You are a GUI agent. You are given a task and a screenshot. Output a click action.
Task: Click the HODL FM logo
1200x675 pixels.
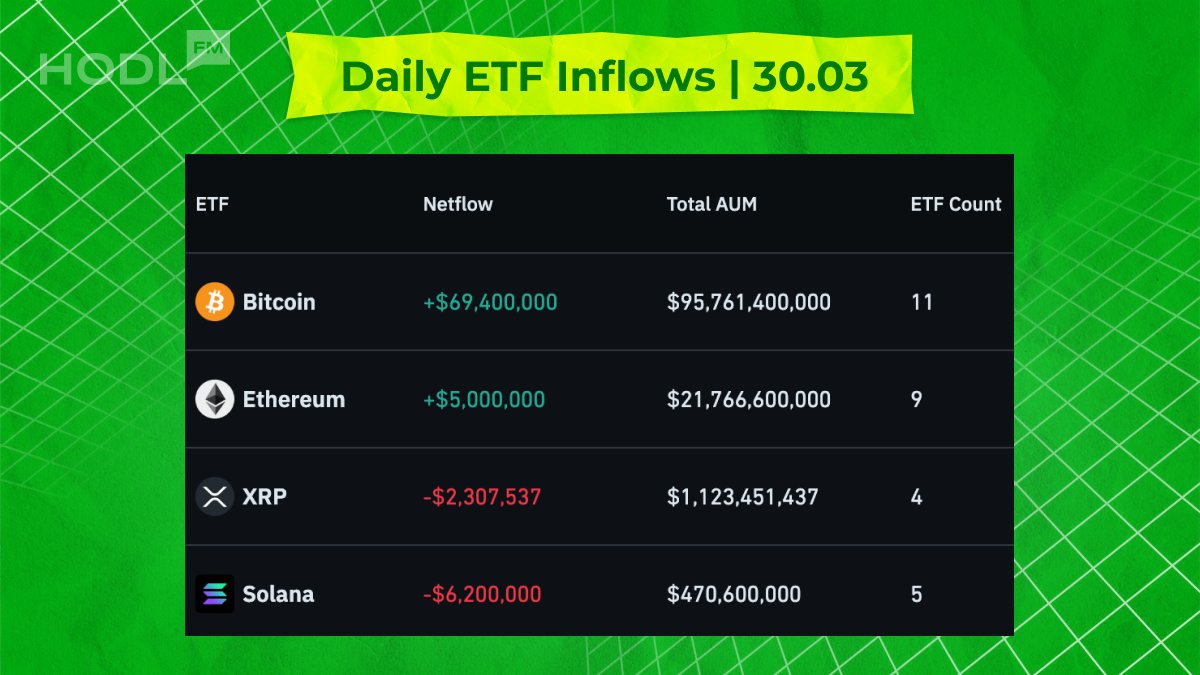(x=135, y=62)
